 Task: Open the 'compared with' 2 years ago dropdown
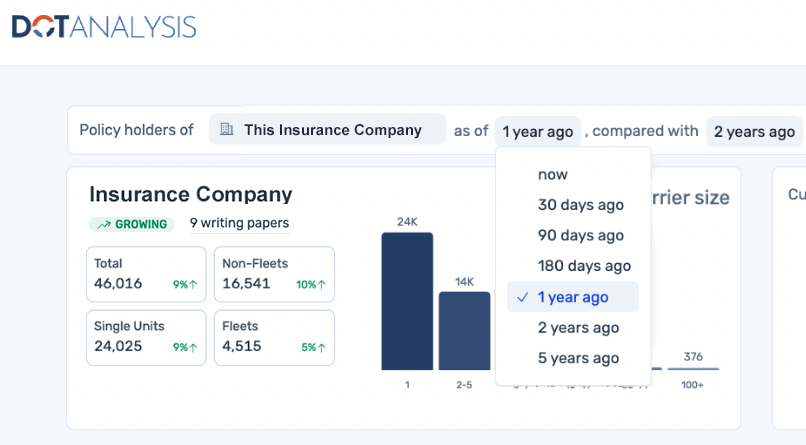click(x=753, y=131)
